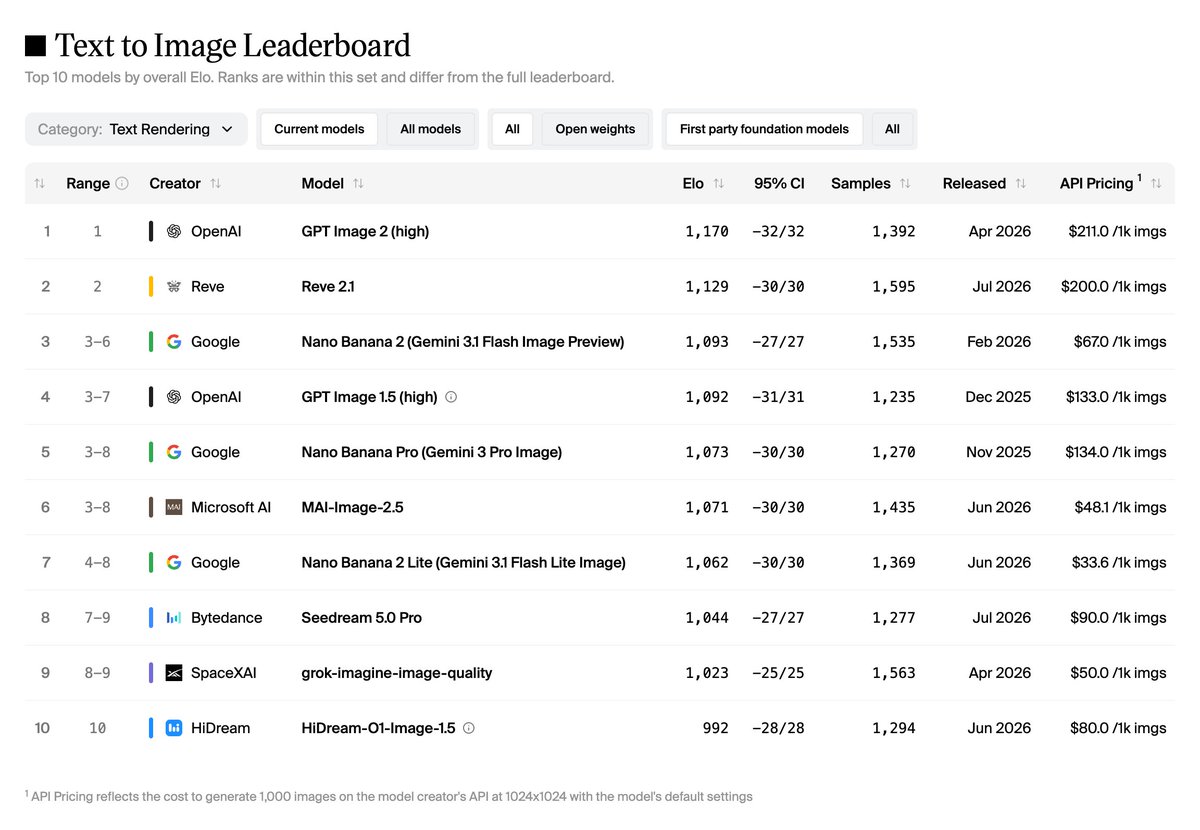Click confidence interval −32/32

(779, 231)
